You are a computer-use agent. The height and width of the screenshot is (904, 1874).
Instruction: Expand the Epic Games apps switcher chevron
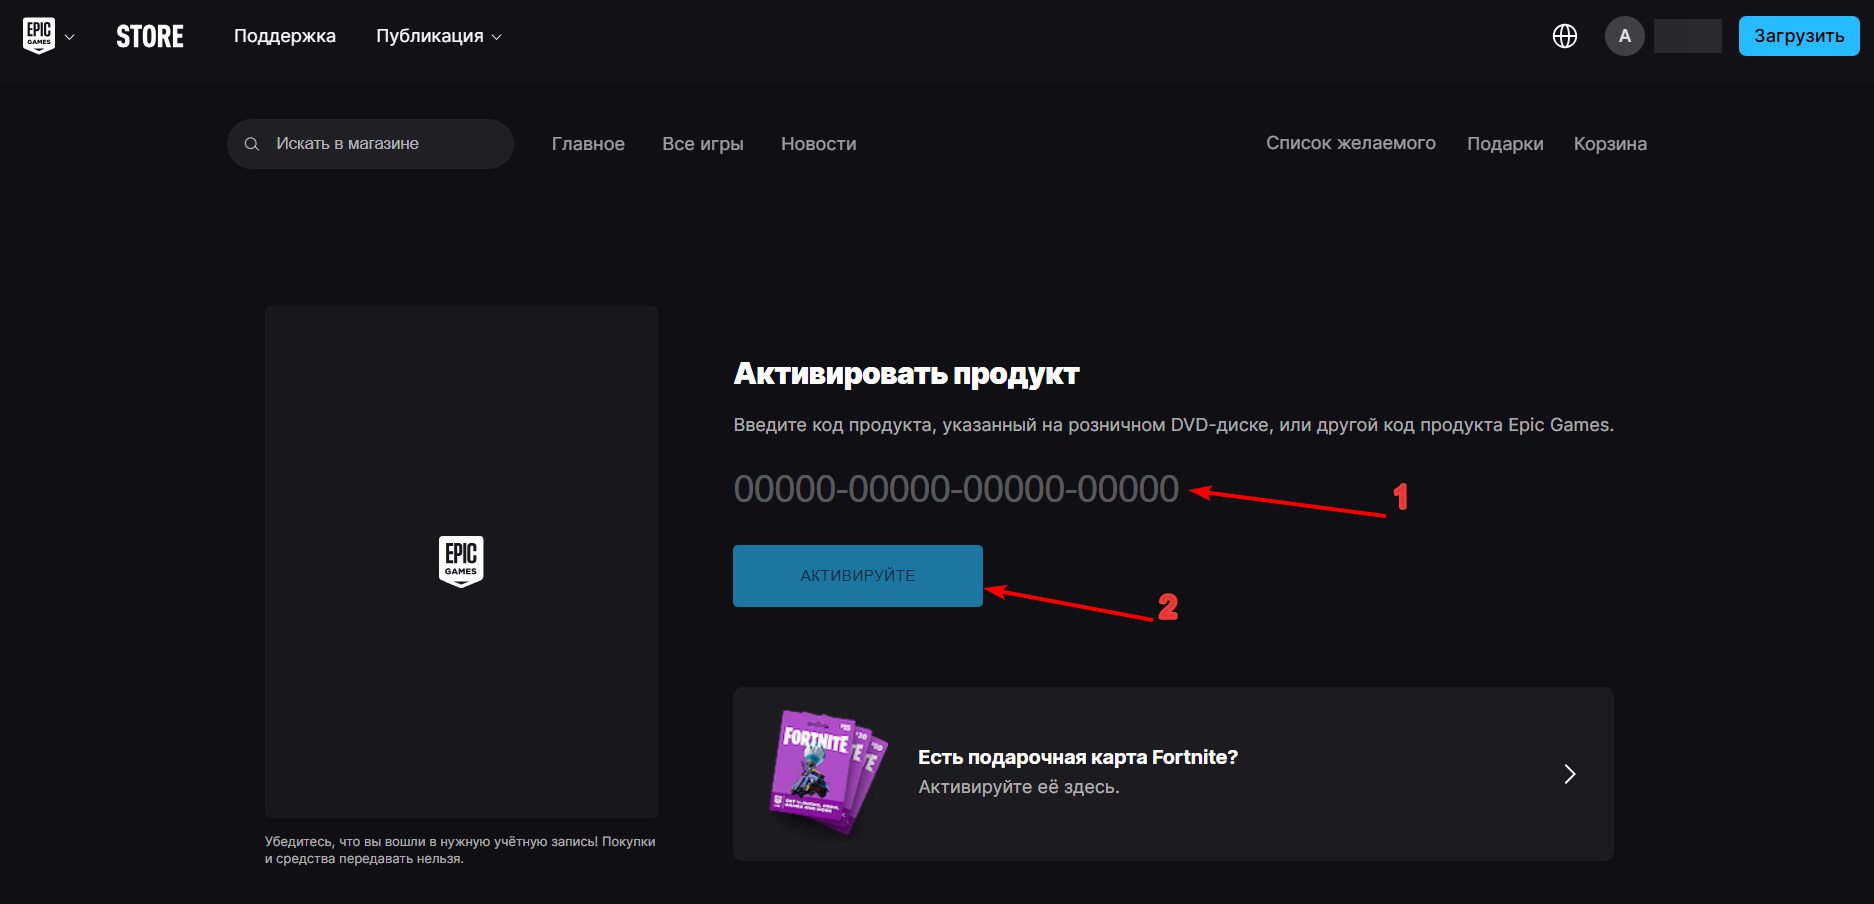(70, 35)
